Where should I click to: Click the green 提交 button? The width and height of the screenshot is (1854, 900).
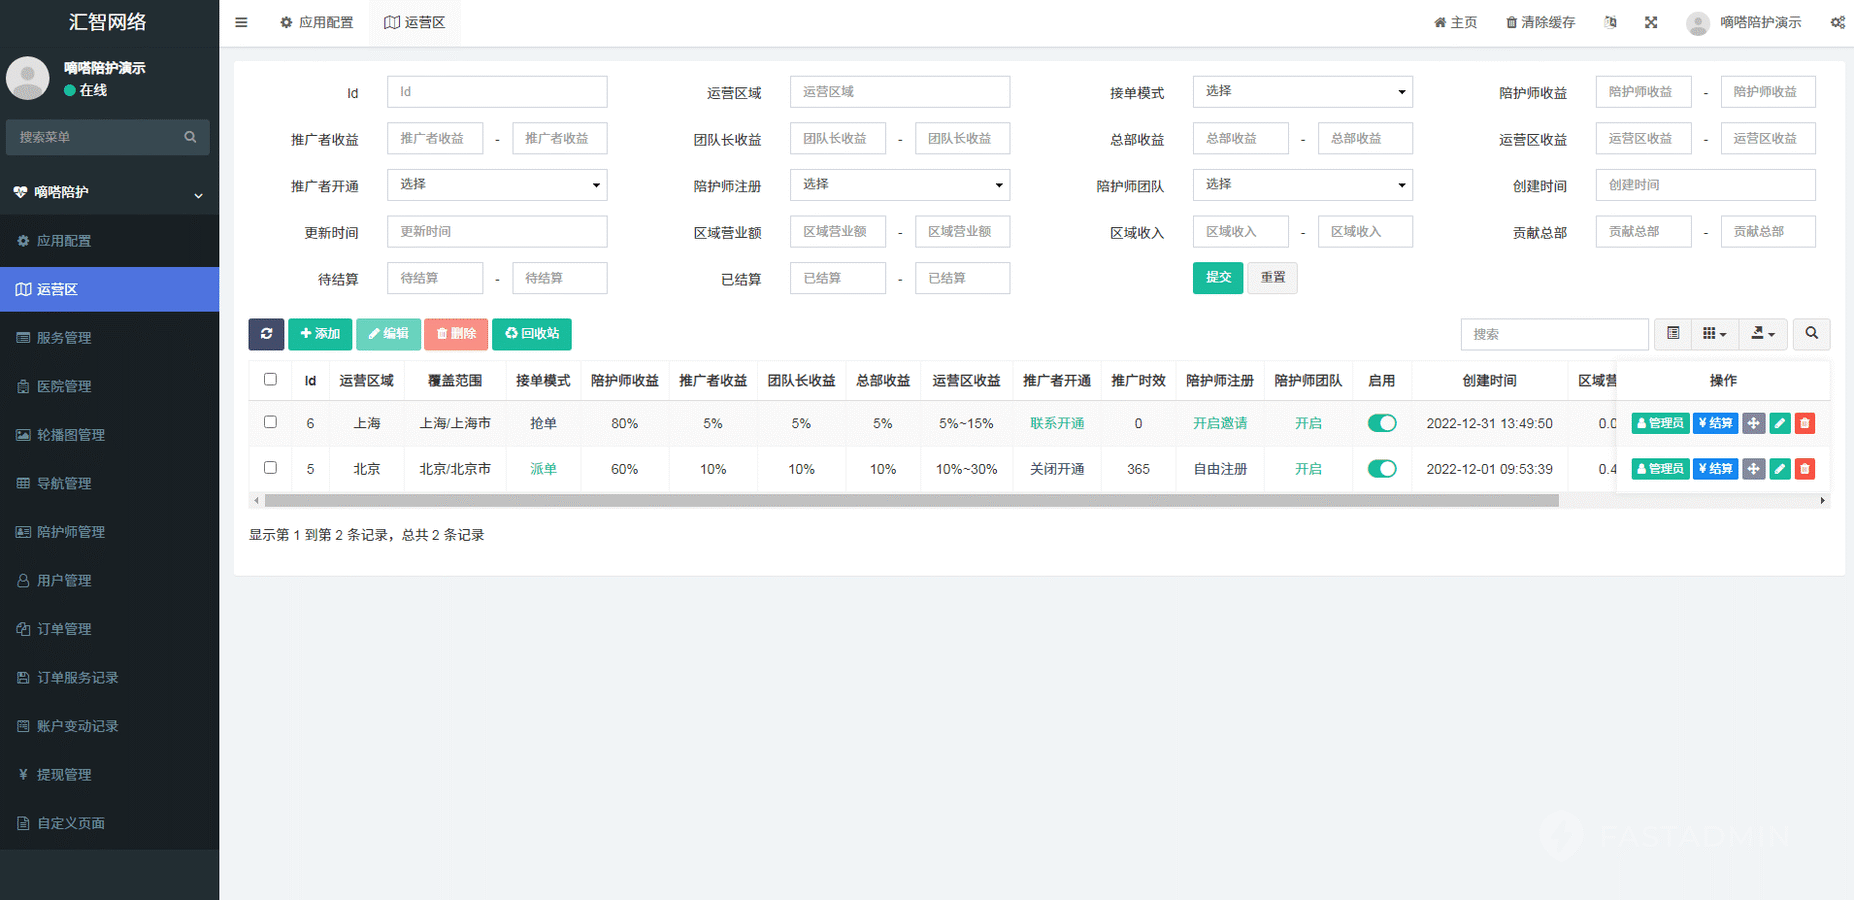(x=1217, y=278)
